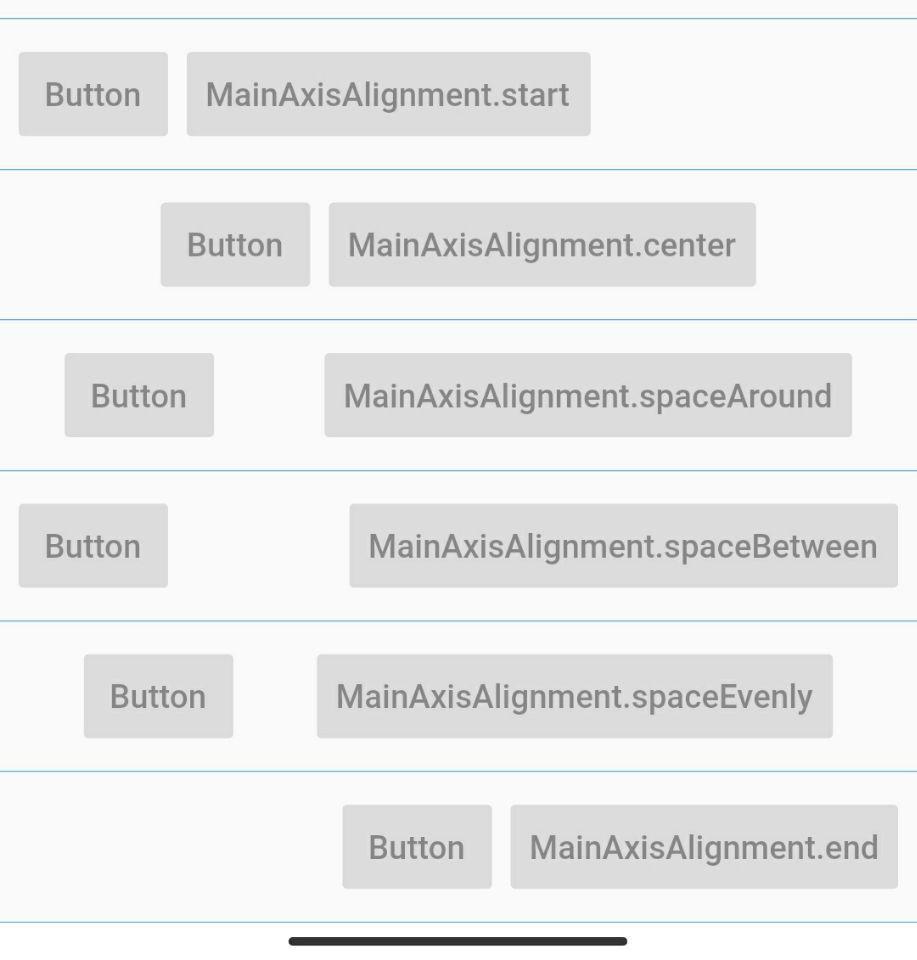The height and width of the screenshot is (960, 917).
Task: Click the widest label button showing spaceBetween
Action: click(622, 545)
